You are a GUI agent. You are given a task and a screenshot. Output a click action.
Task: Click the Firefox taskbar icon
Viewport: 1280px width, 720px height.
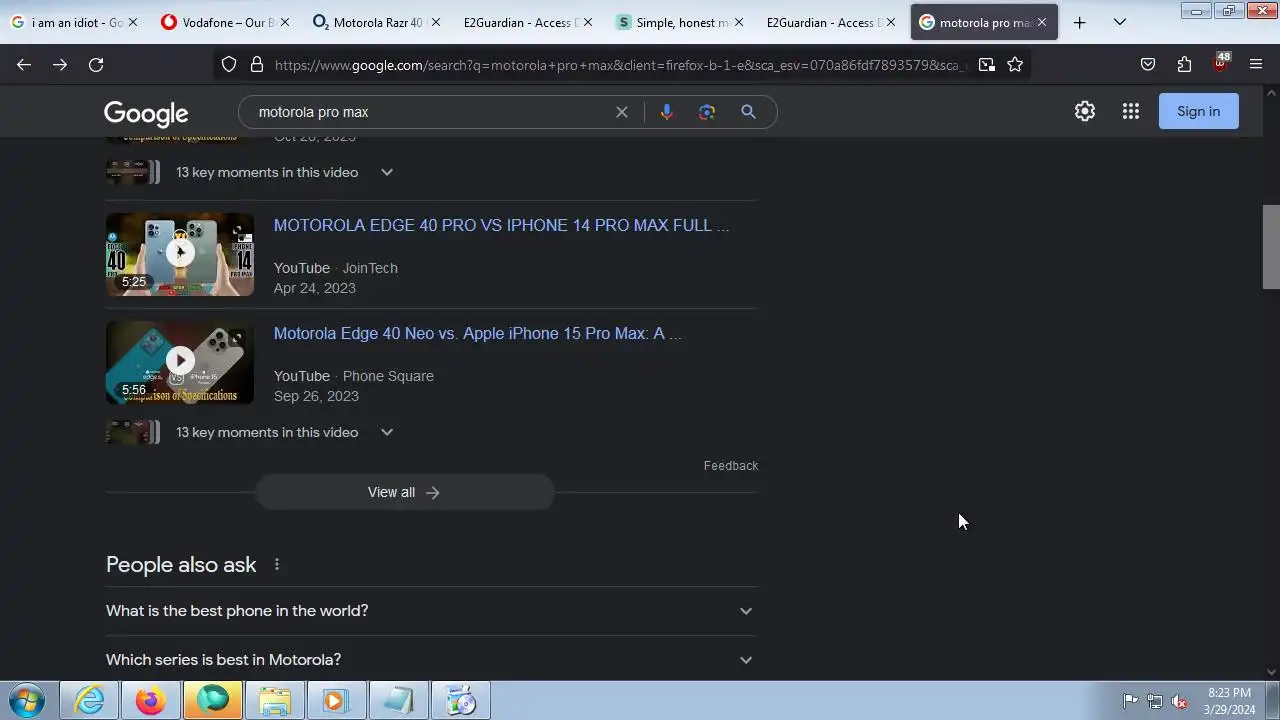[x=151, y=700]
